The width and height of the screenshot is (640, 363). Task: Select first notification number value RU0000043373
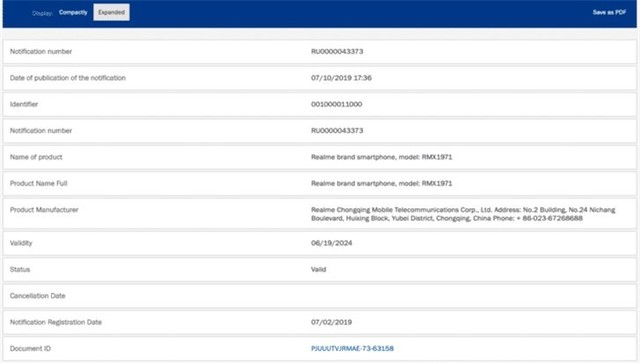tap(337, 51)
